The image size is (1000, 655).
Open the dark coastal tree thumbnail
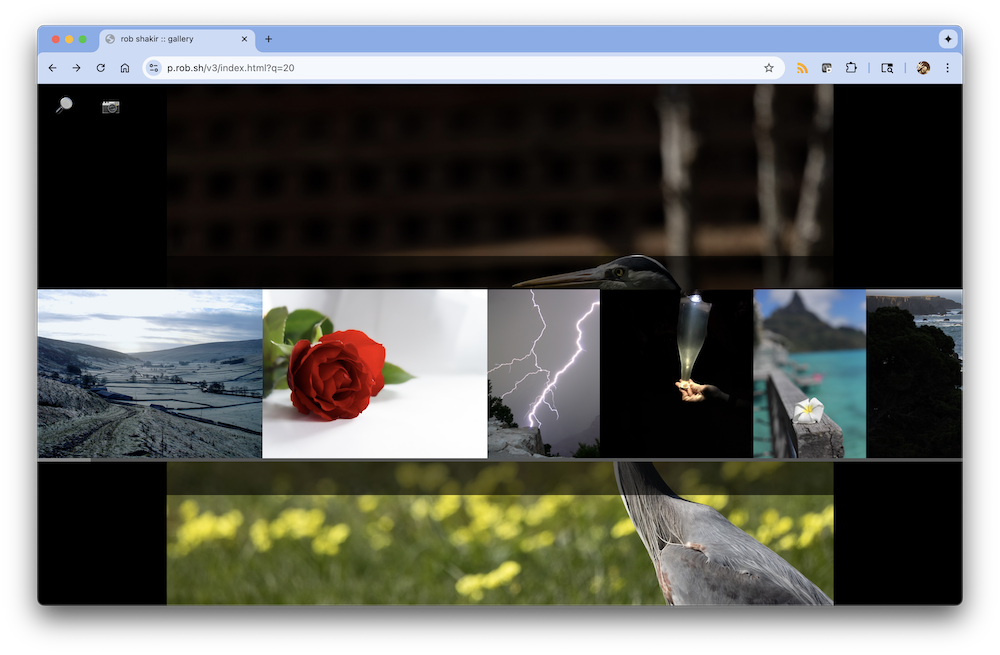(x=915, y=374)
